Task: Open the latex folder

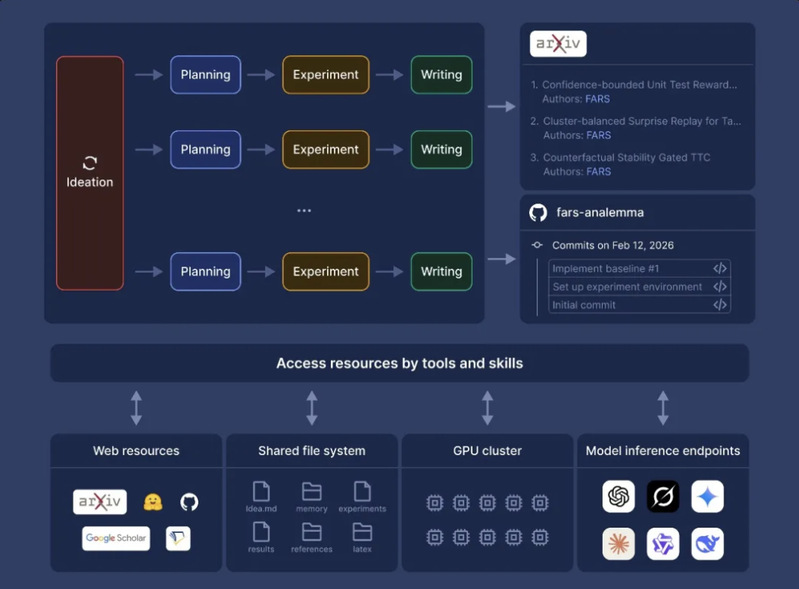Action: (x=362, y=532)
